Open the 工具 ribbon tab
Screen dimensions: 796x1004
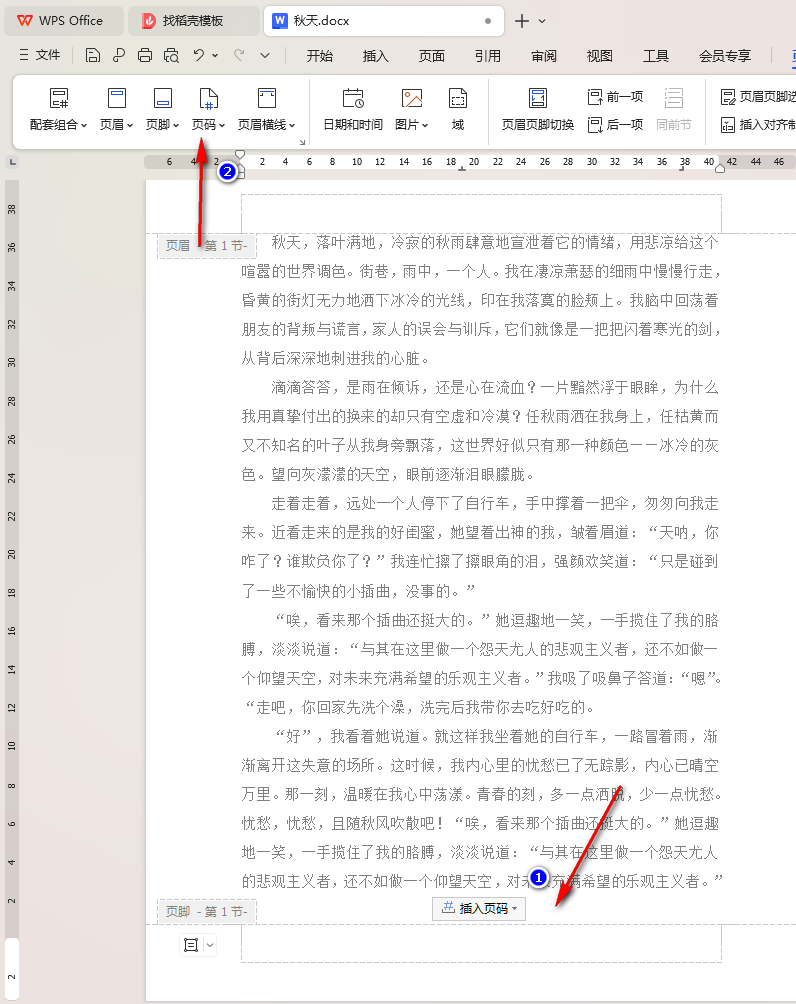click(x=656, y=56)
